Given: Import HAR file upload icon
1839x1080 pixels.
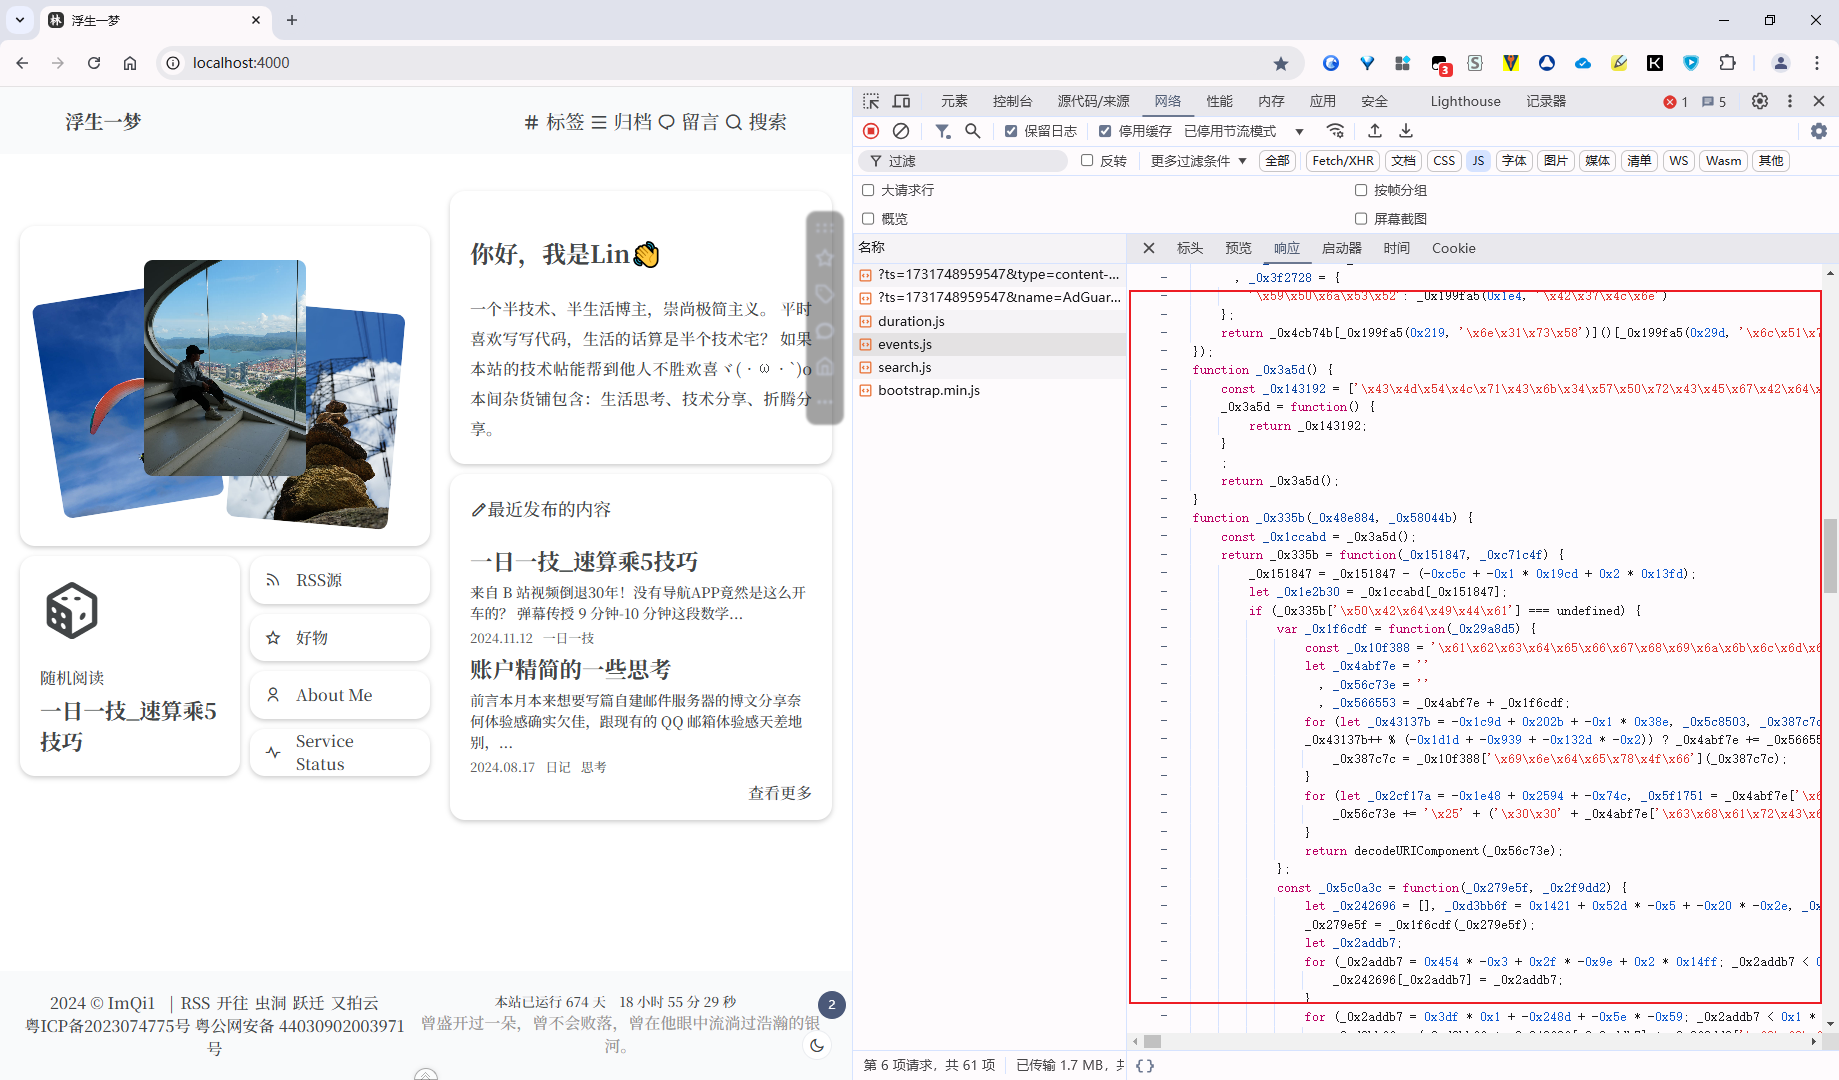Looking at the screenshot, I should (1375, 131).
